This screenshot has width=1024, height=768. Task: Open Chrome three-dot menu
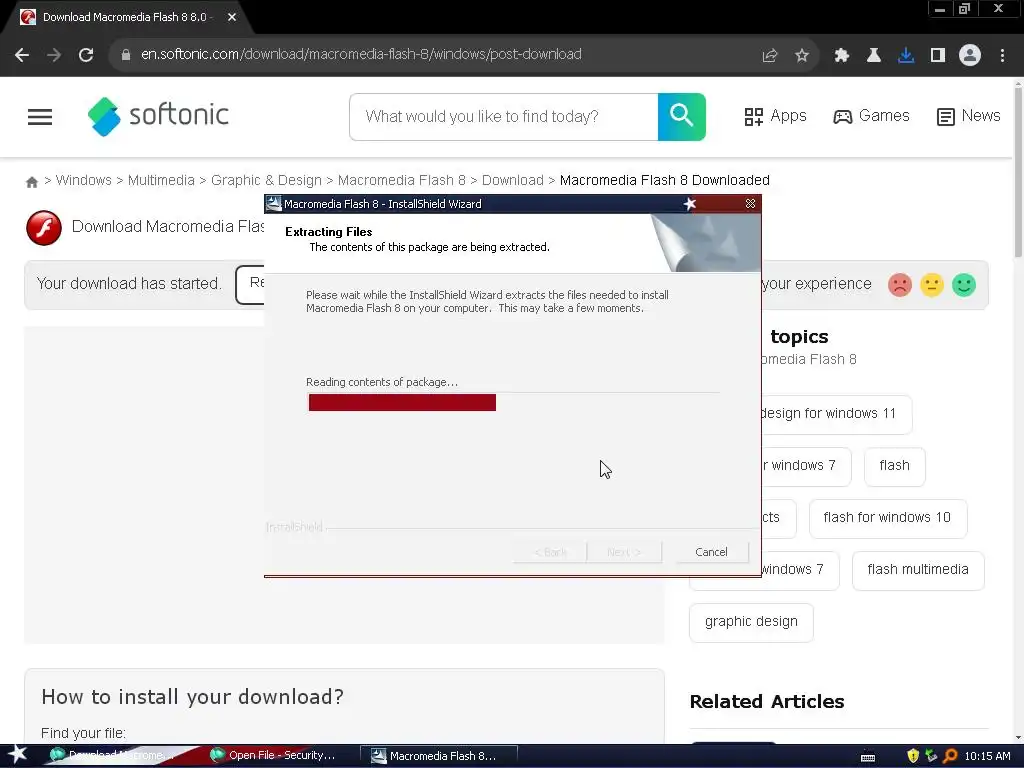[x=1002, y=56]
